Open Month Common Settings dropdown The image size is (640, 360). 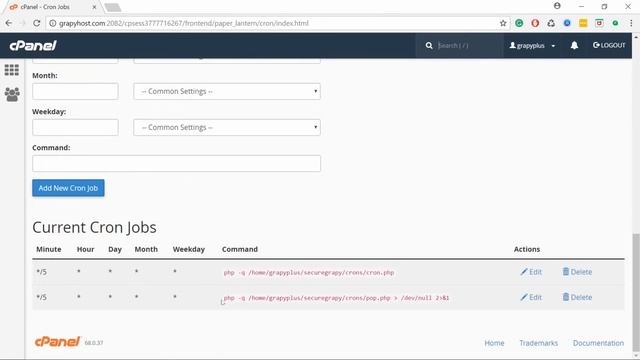point(227,91)
